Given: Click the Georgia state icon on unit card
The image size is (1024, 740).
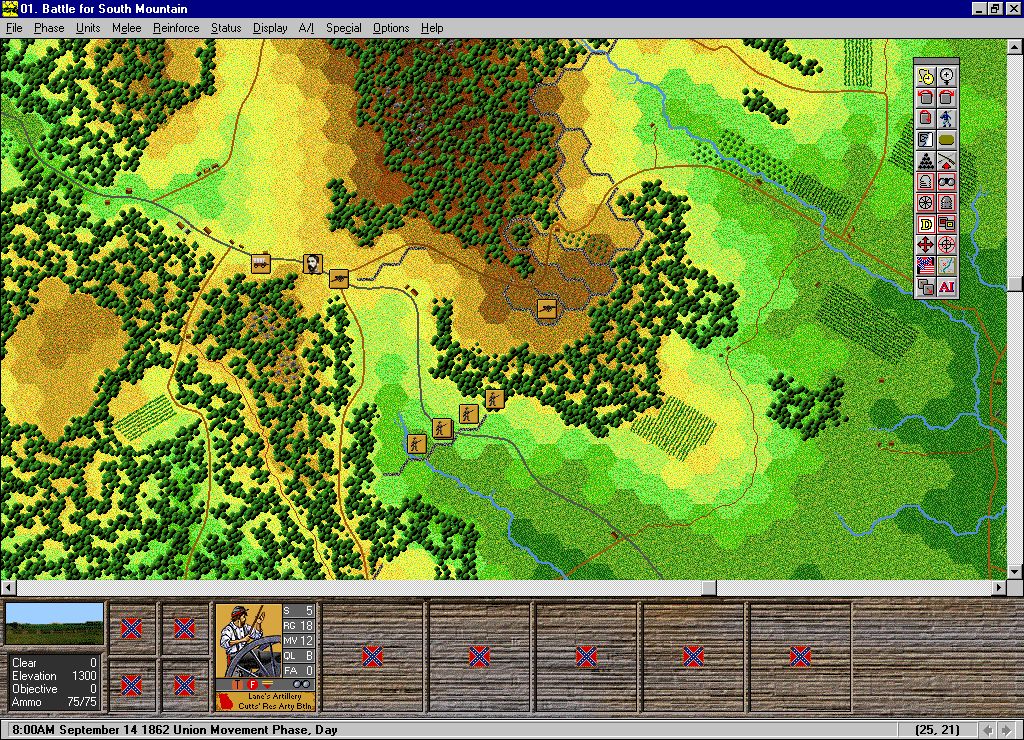Looking at the screenshot, I should tap(225, 701).
